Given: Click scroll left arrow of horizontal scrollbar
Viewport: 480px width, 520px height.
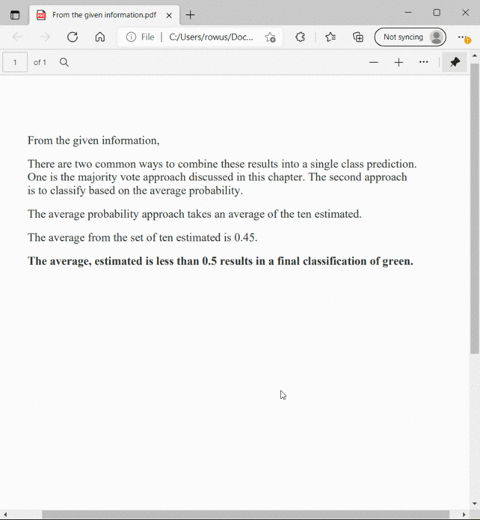Looking at the screenshot, I should [x=5, y=514].
